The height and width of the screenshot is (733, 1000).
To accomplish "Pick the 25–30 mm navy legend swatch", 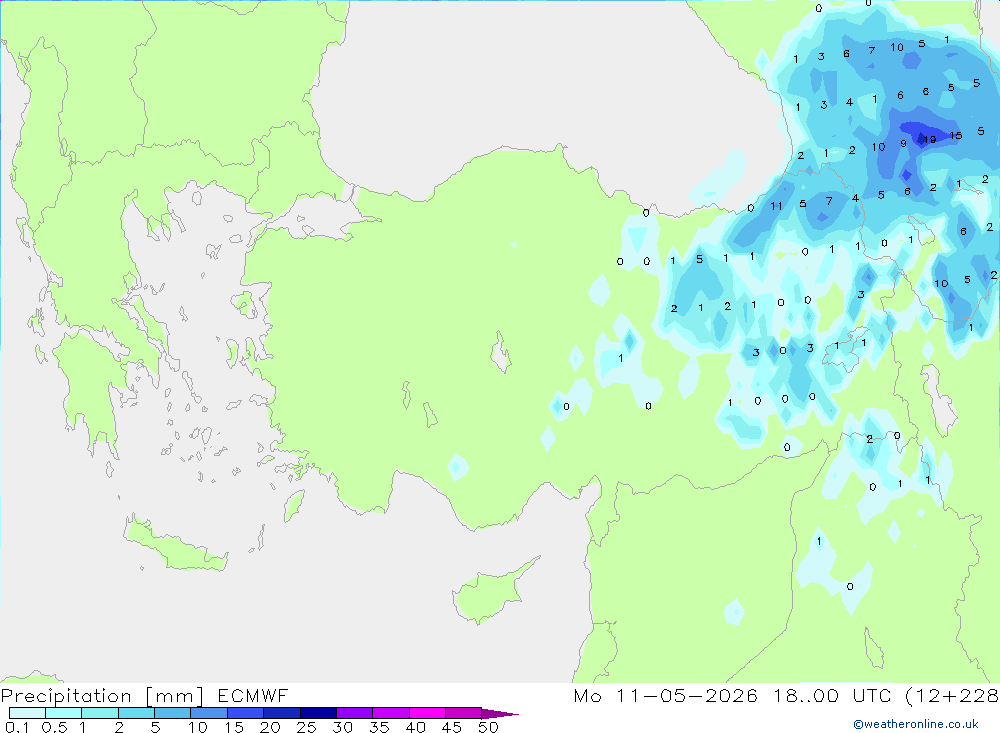I will pyautogui.click(x=318, y=713).
